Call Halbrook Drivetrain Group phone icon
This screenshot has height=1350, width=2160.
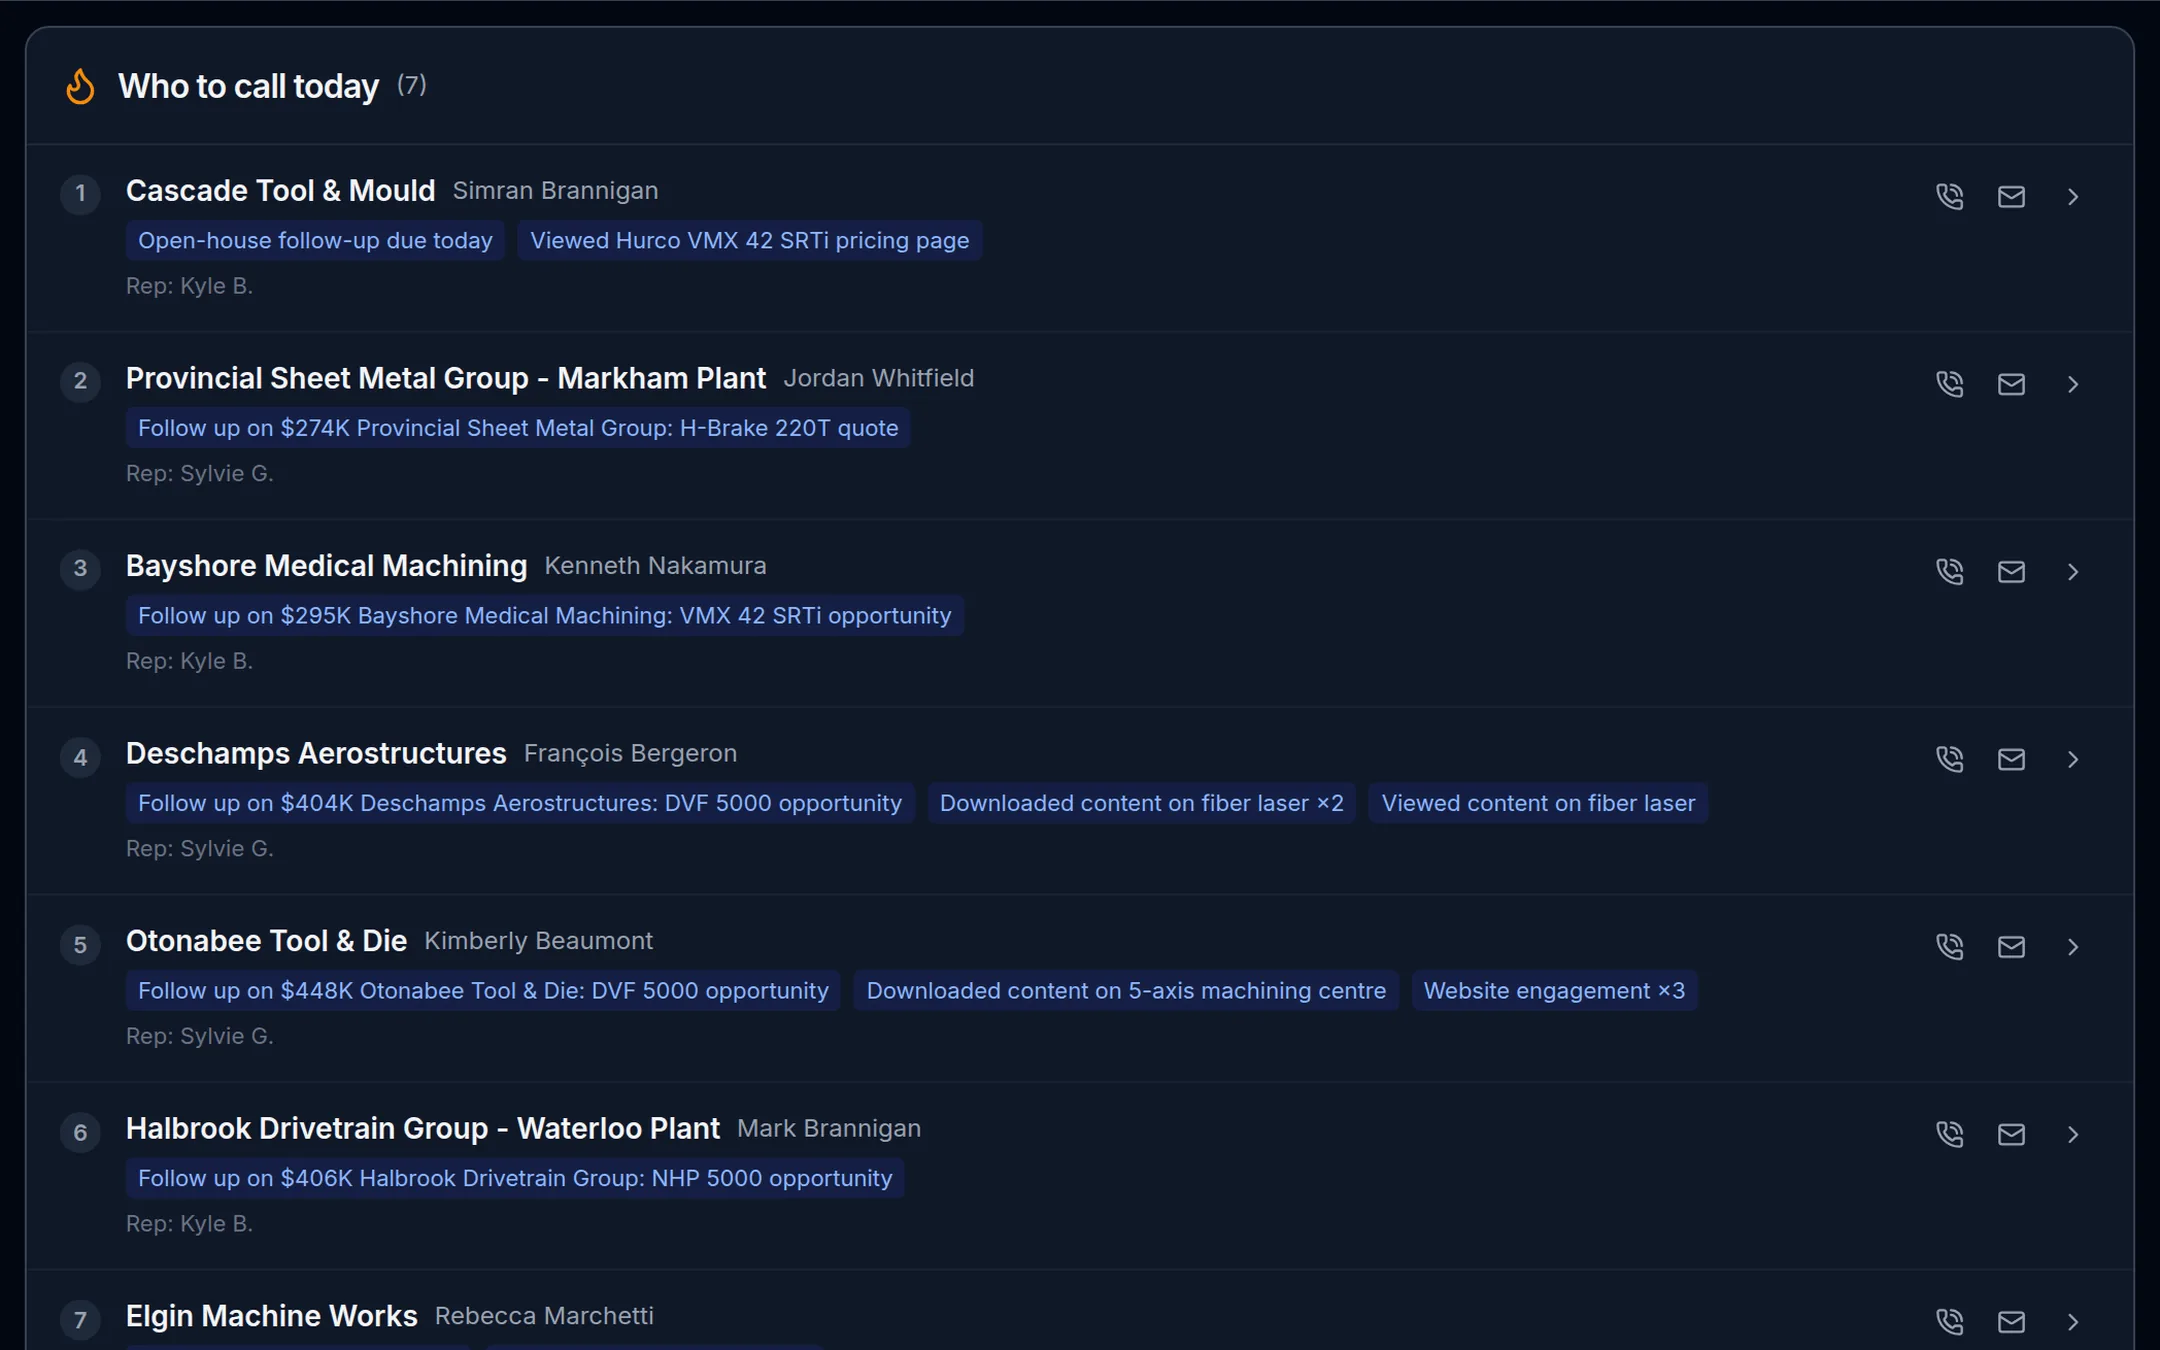click(x=1949, y=1134)
